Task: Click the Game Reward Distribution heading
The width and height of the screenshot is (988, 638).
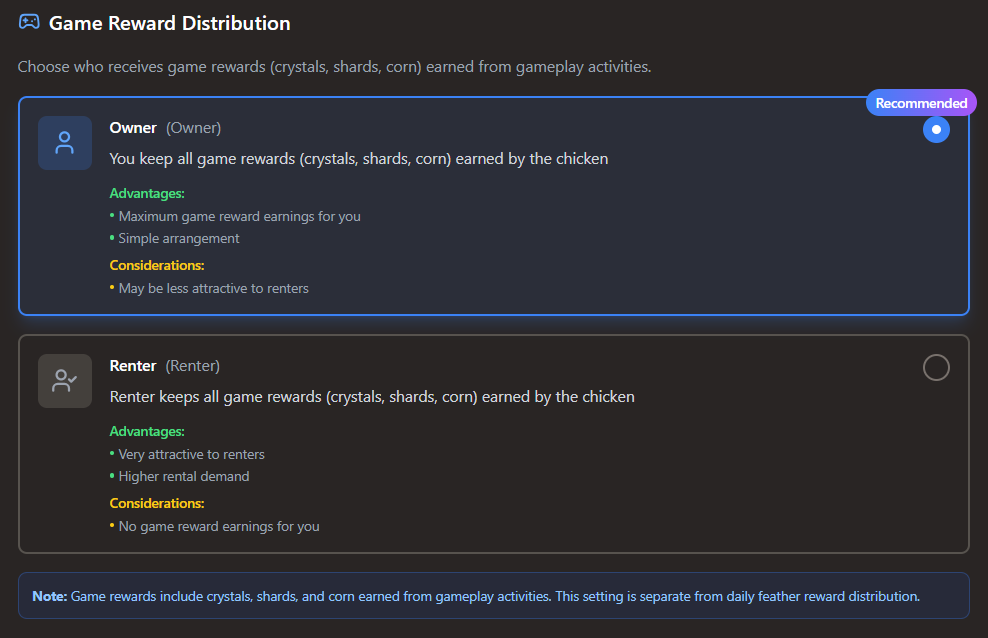Action: point(170,23)
